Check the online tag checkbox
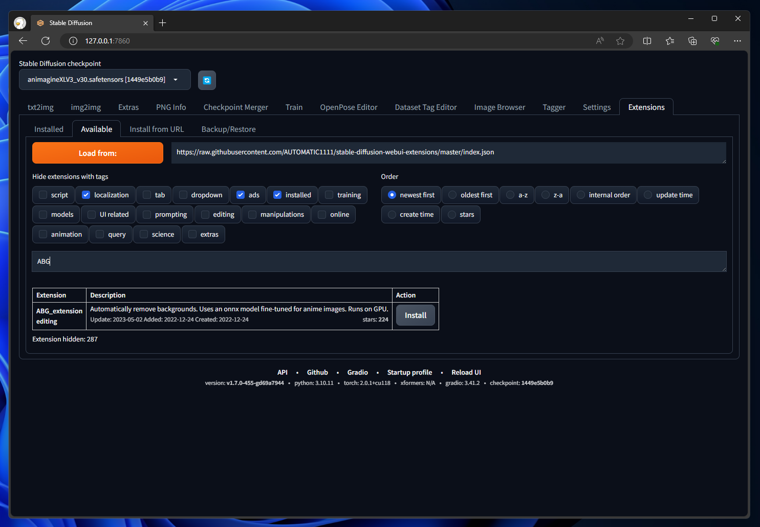This screenshot has width=760, height=527. [x=322, y=214]
